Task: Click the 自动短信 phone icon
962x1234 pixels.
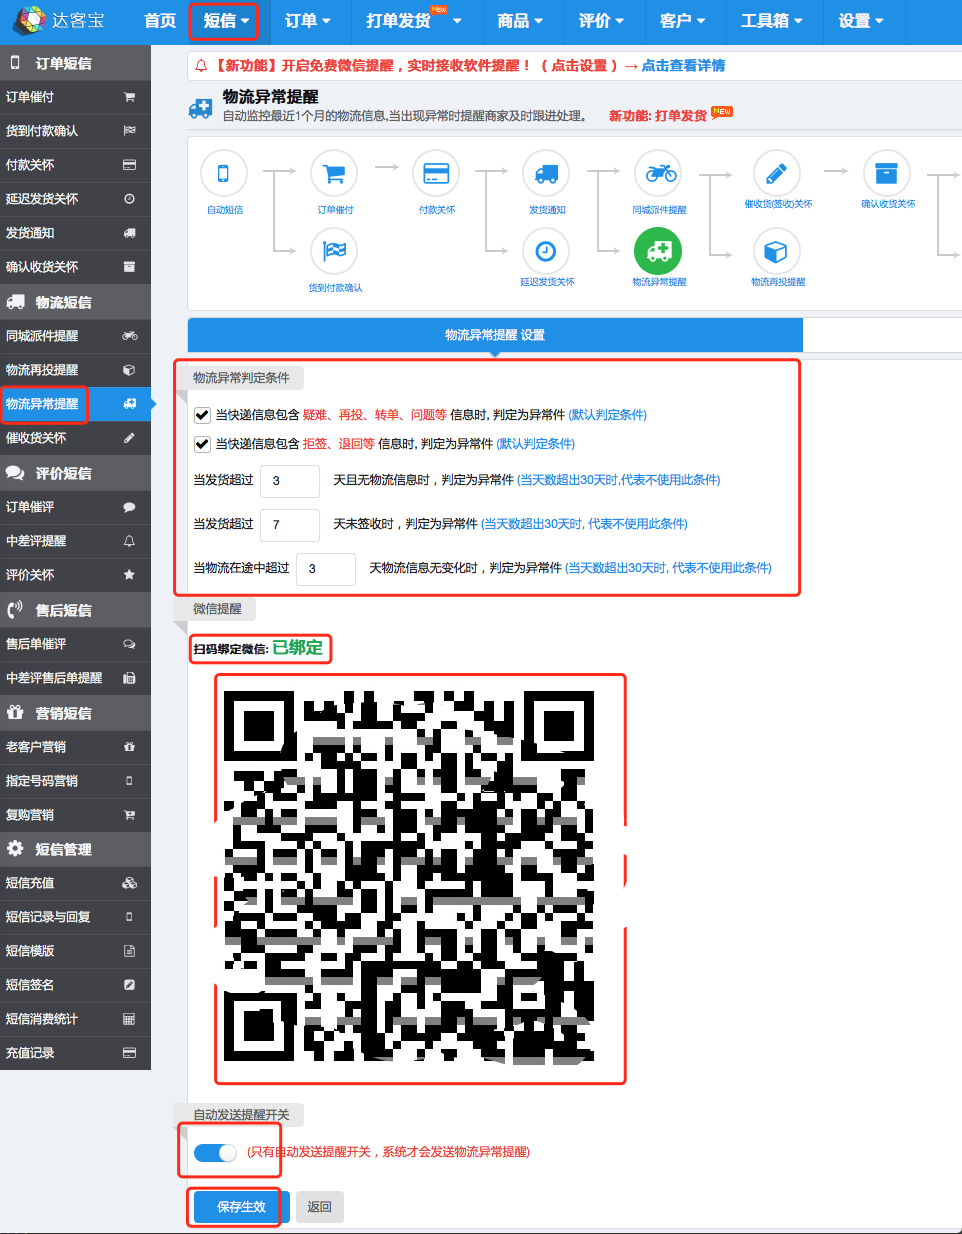Action: point(224,173)
